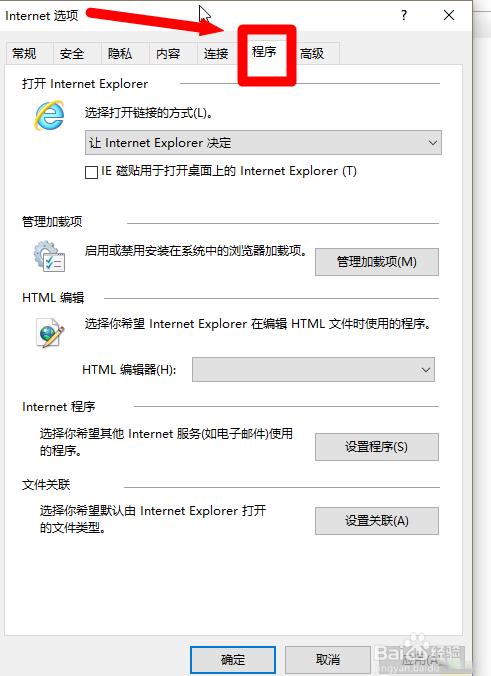Switch to the 常规 tab
Image resolution: width=491 pixels, height=676 pixels.
[x=25, y=53]
